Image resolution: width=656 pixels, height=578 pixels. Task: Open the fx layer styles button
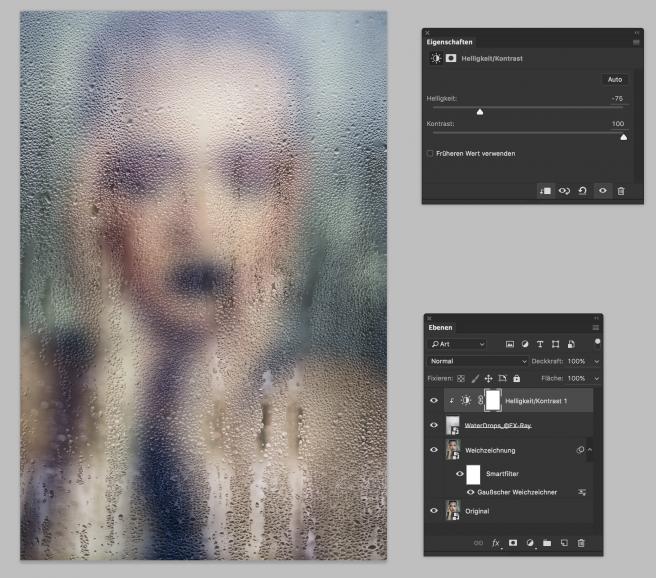click(x=496, y=543)
